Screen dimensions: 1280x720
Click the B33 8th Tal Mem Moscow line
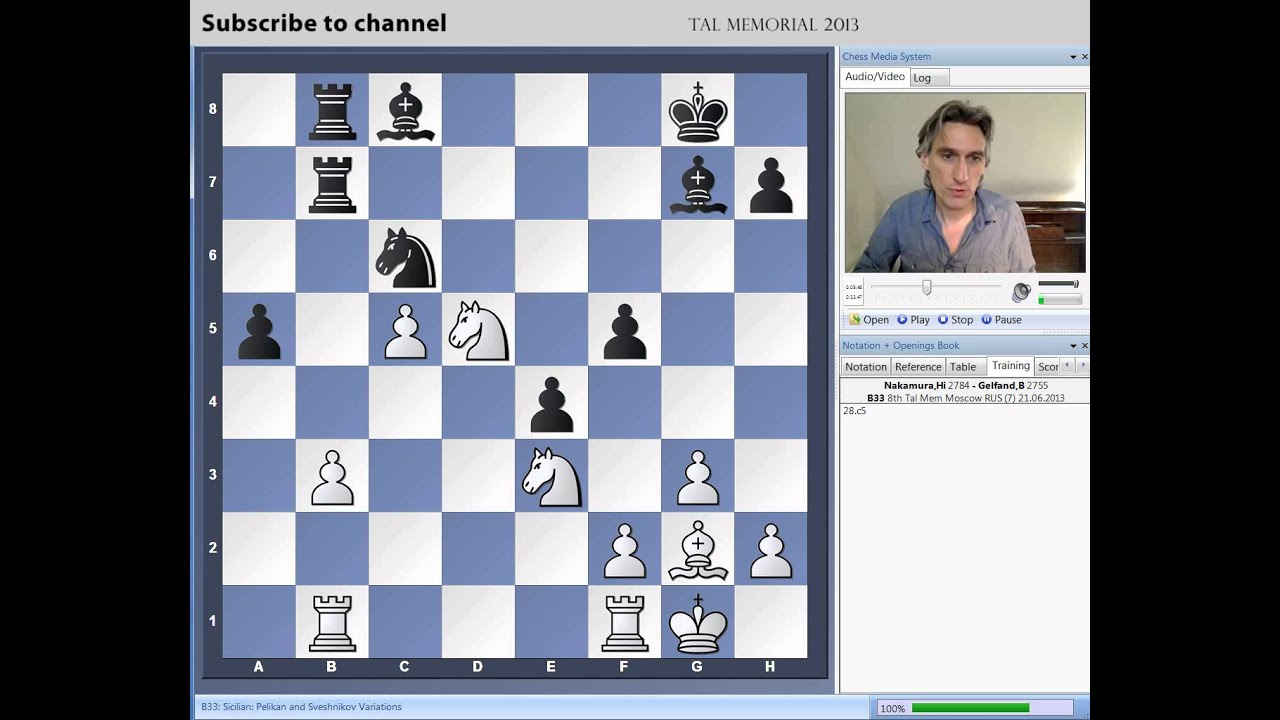point(966,398)
